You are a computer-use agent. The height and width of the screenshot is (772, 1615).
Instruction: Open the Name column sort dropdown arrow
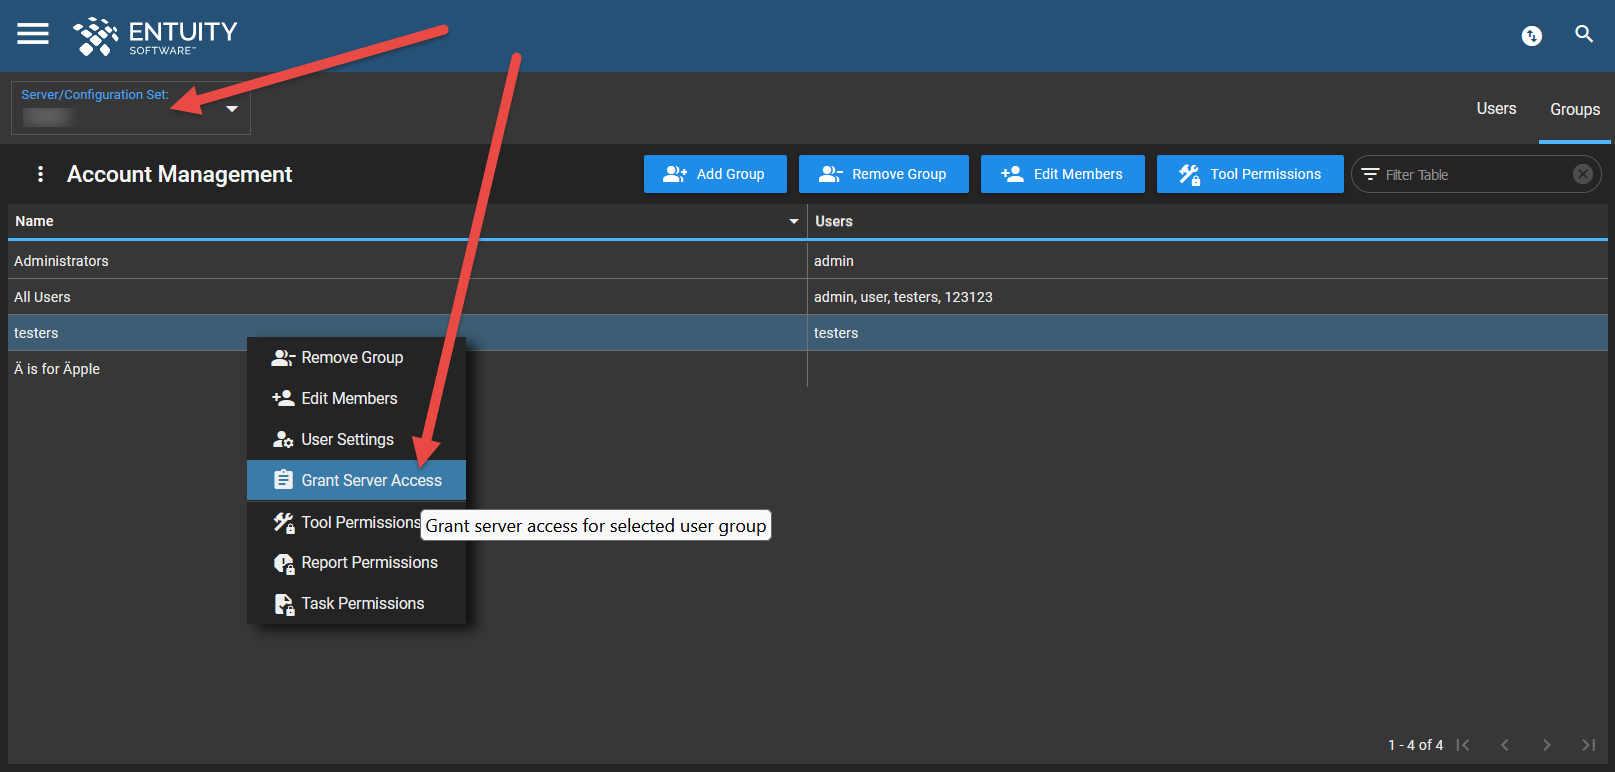tap(794, 221)
